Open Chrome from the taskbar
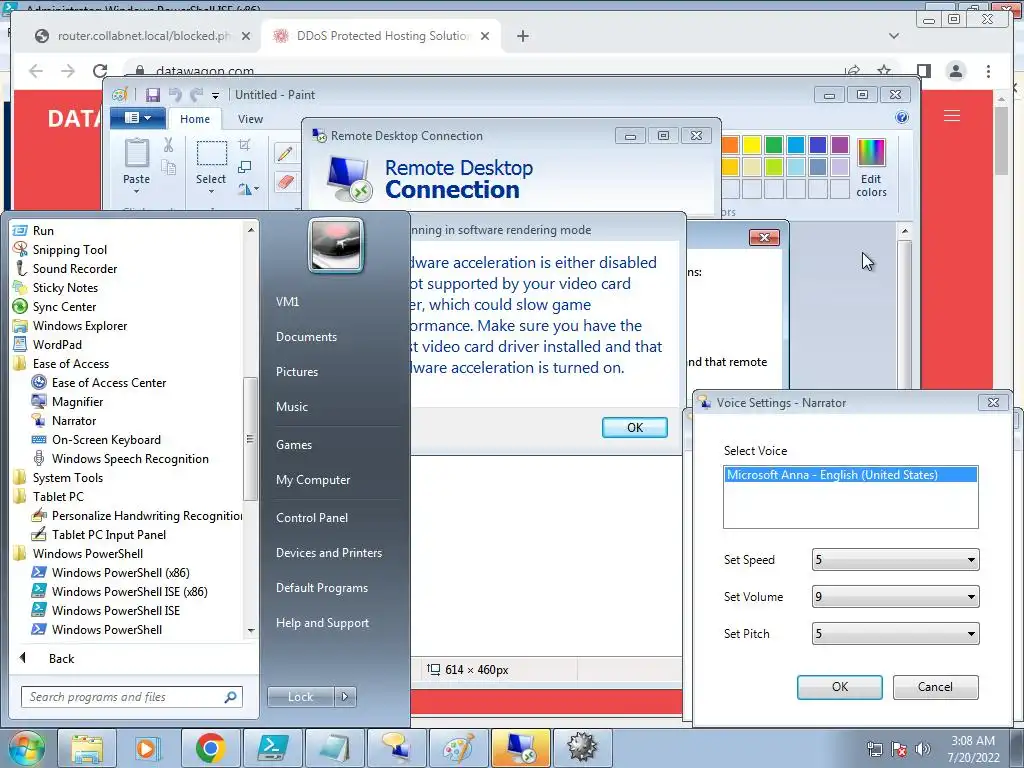 point(210,748)
